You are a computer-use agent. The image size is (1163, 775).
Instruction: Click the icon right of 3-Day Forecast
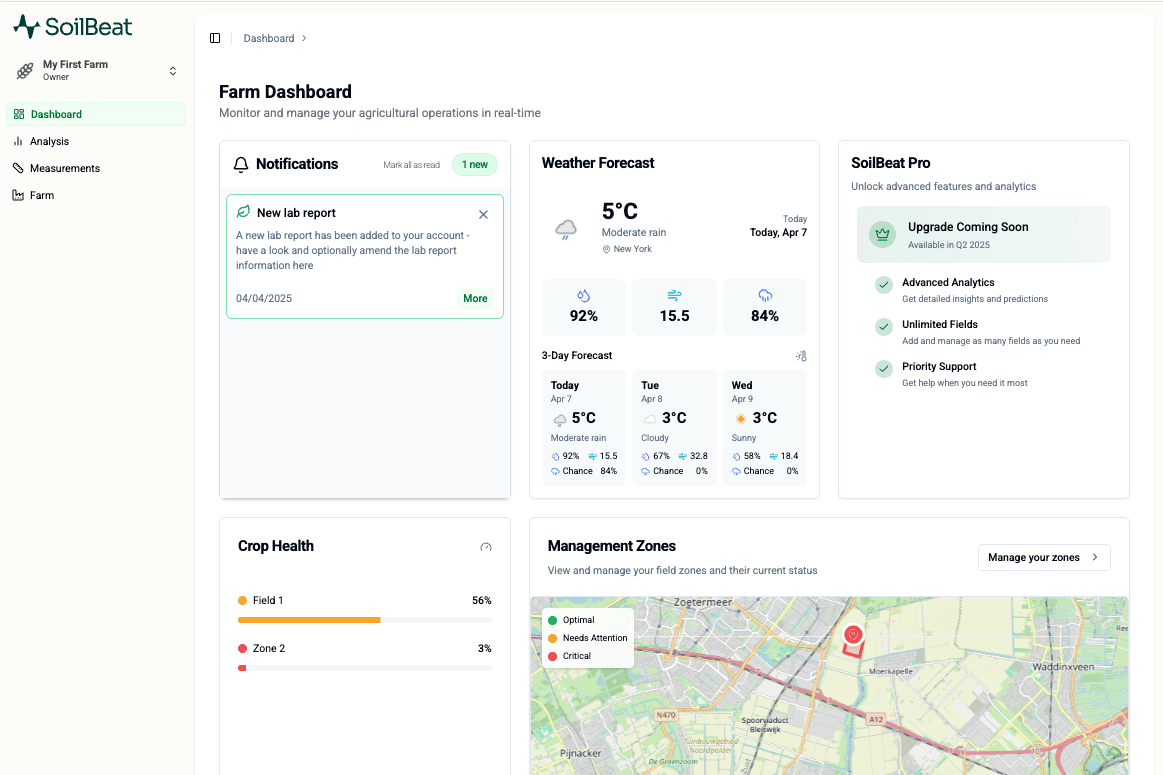click(x=801, y=356)
